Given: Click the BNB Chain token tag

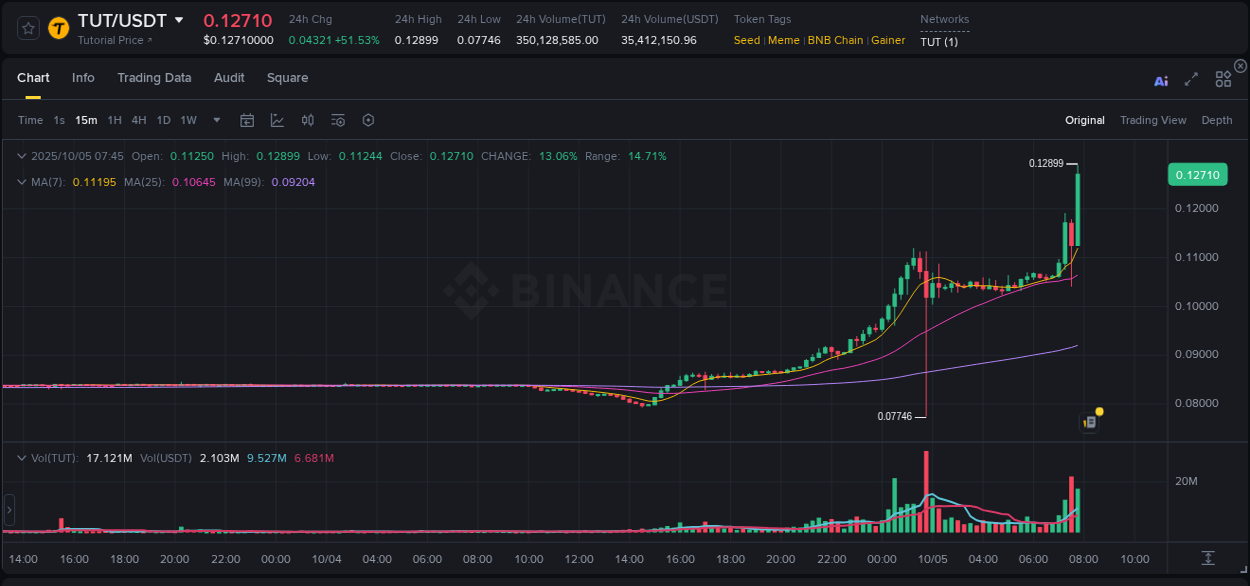Looking at the screenshot, I should (x=835, y=40).
